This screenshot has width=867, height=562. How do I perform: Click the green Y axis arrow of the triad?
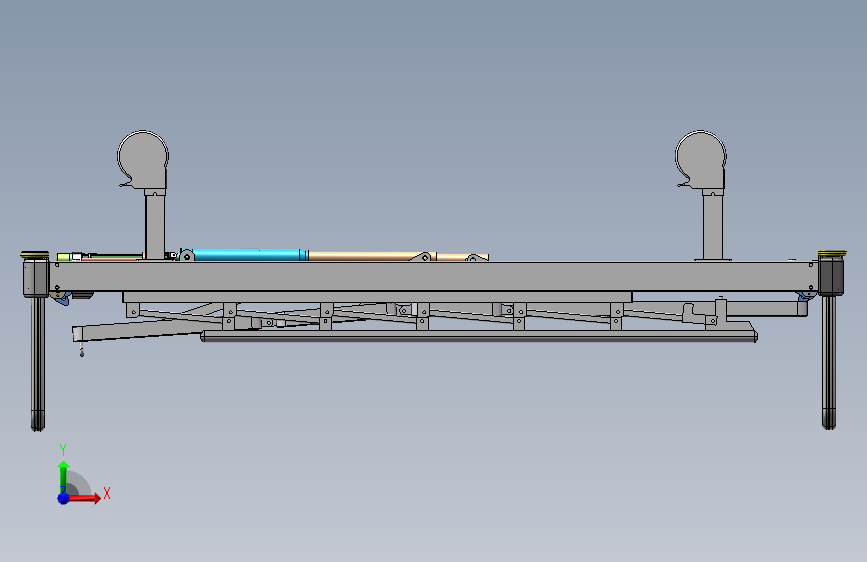pos(64,476)
